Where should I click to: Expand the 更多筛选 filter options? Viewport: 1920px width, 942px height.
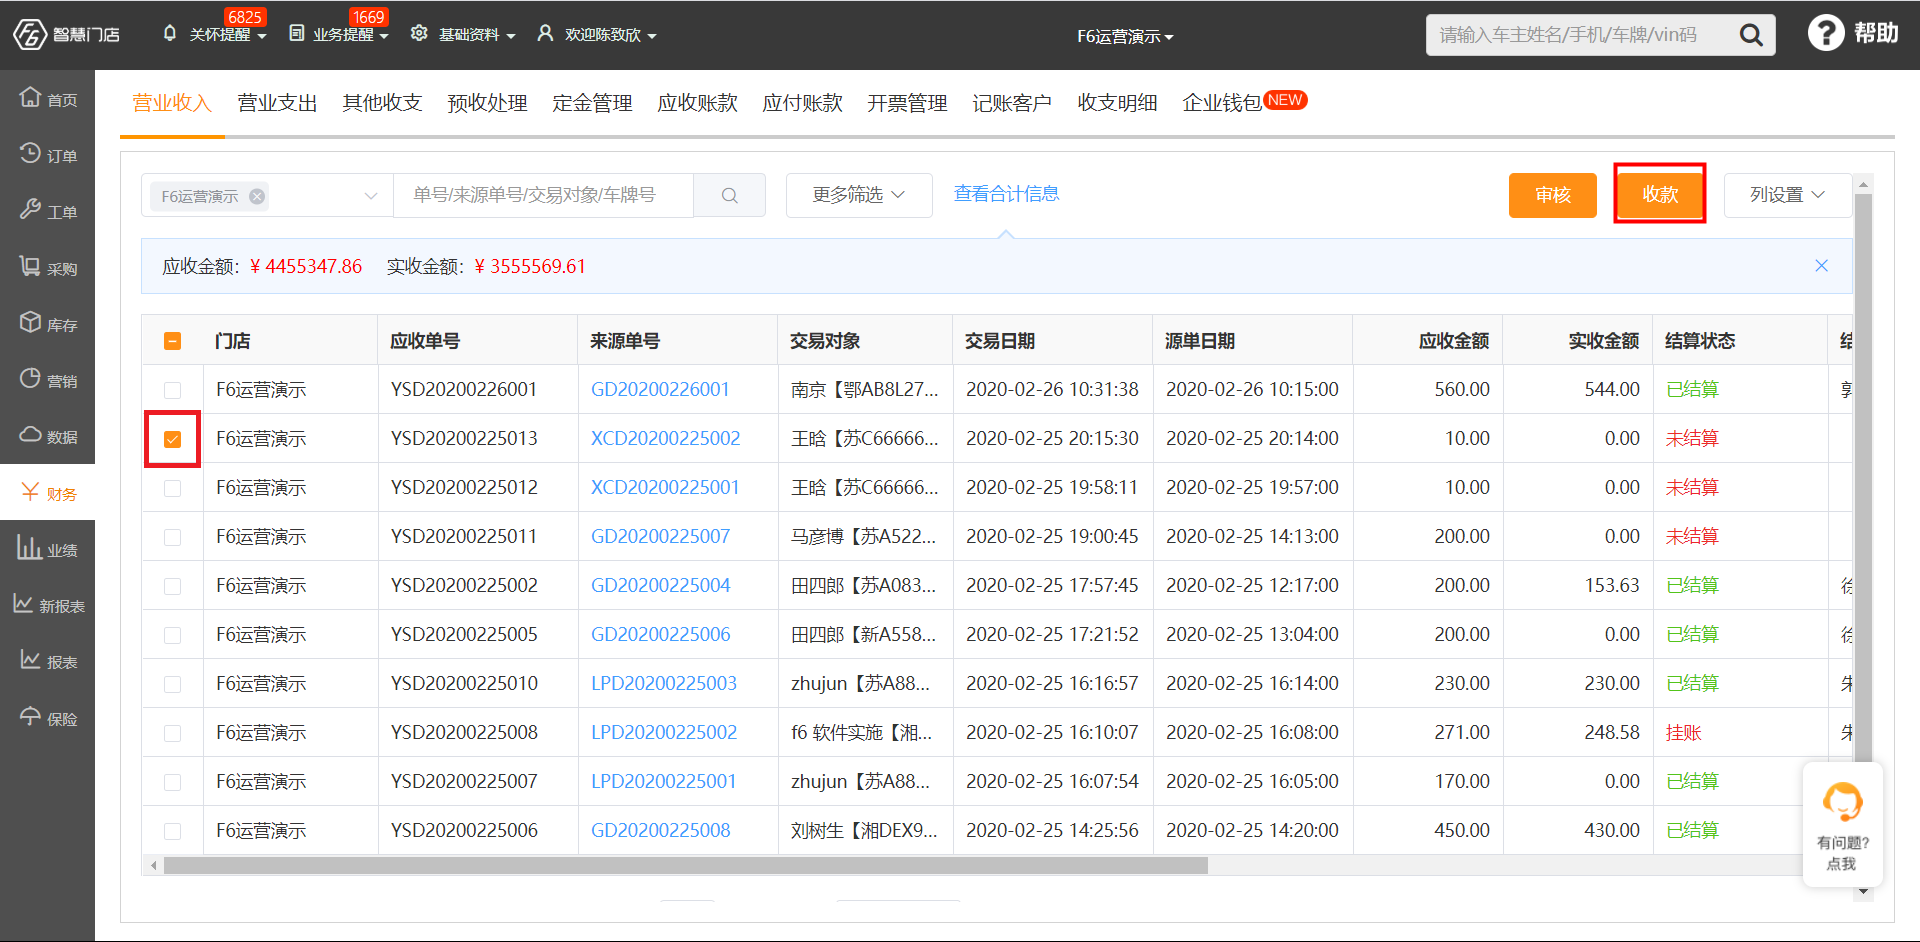click(x=858, y=195)
